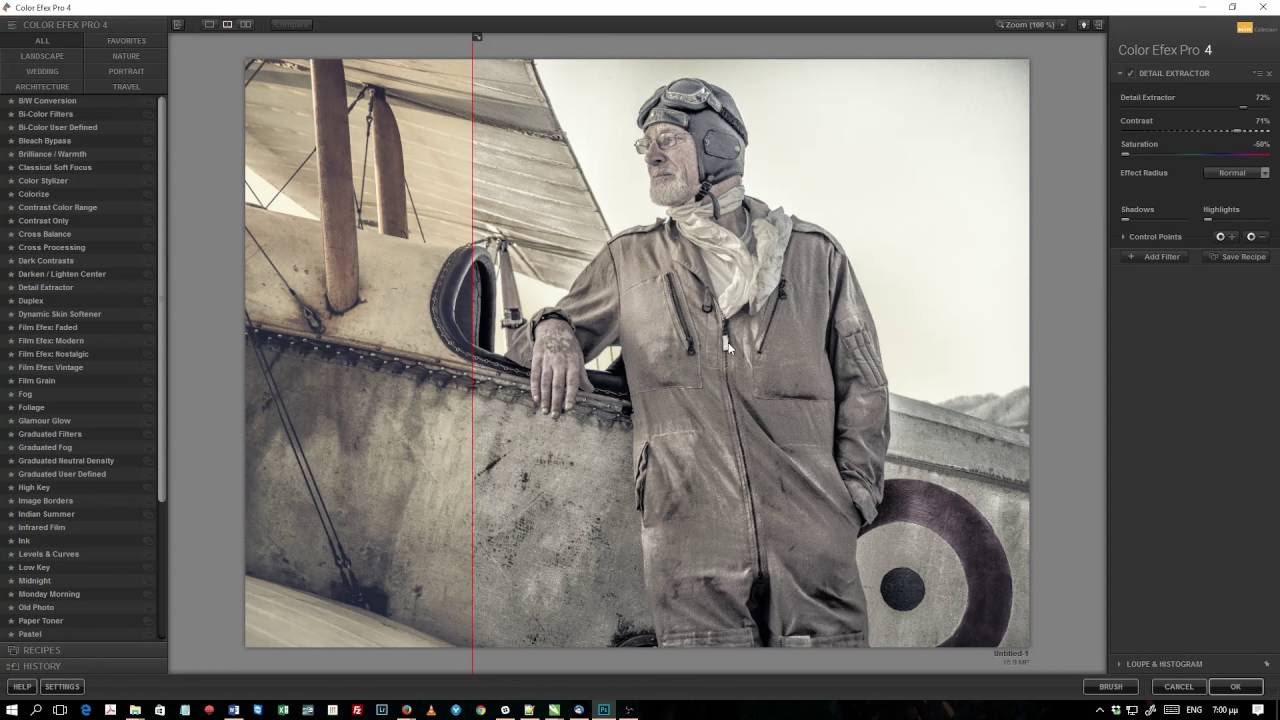This screenshot has height=720, width=1280.
Task: Click the lightbulb background color icon
Action: 1084,24
